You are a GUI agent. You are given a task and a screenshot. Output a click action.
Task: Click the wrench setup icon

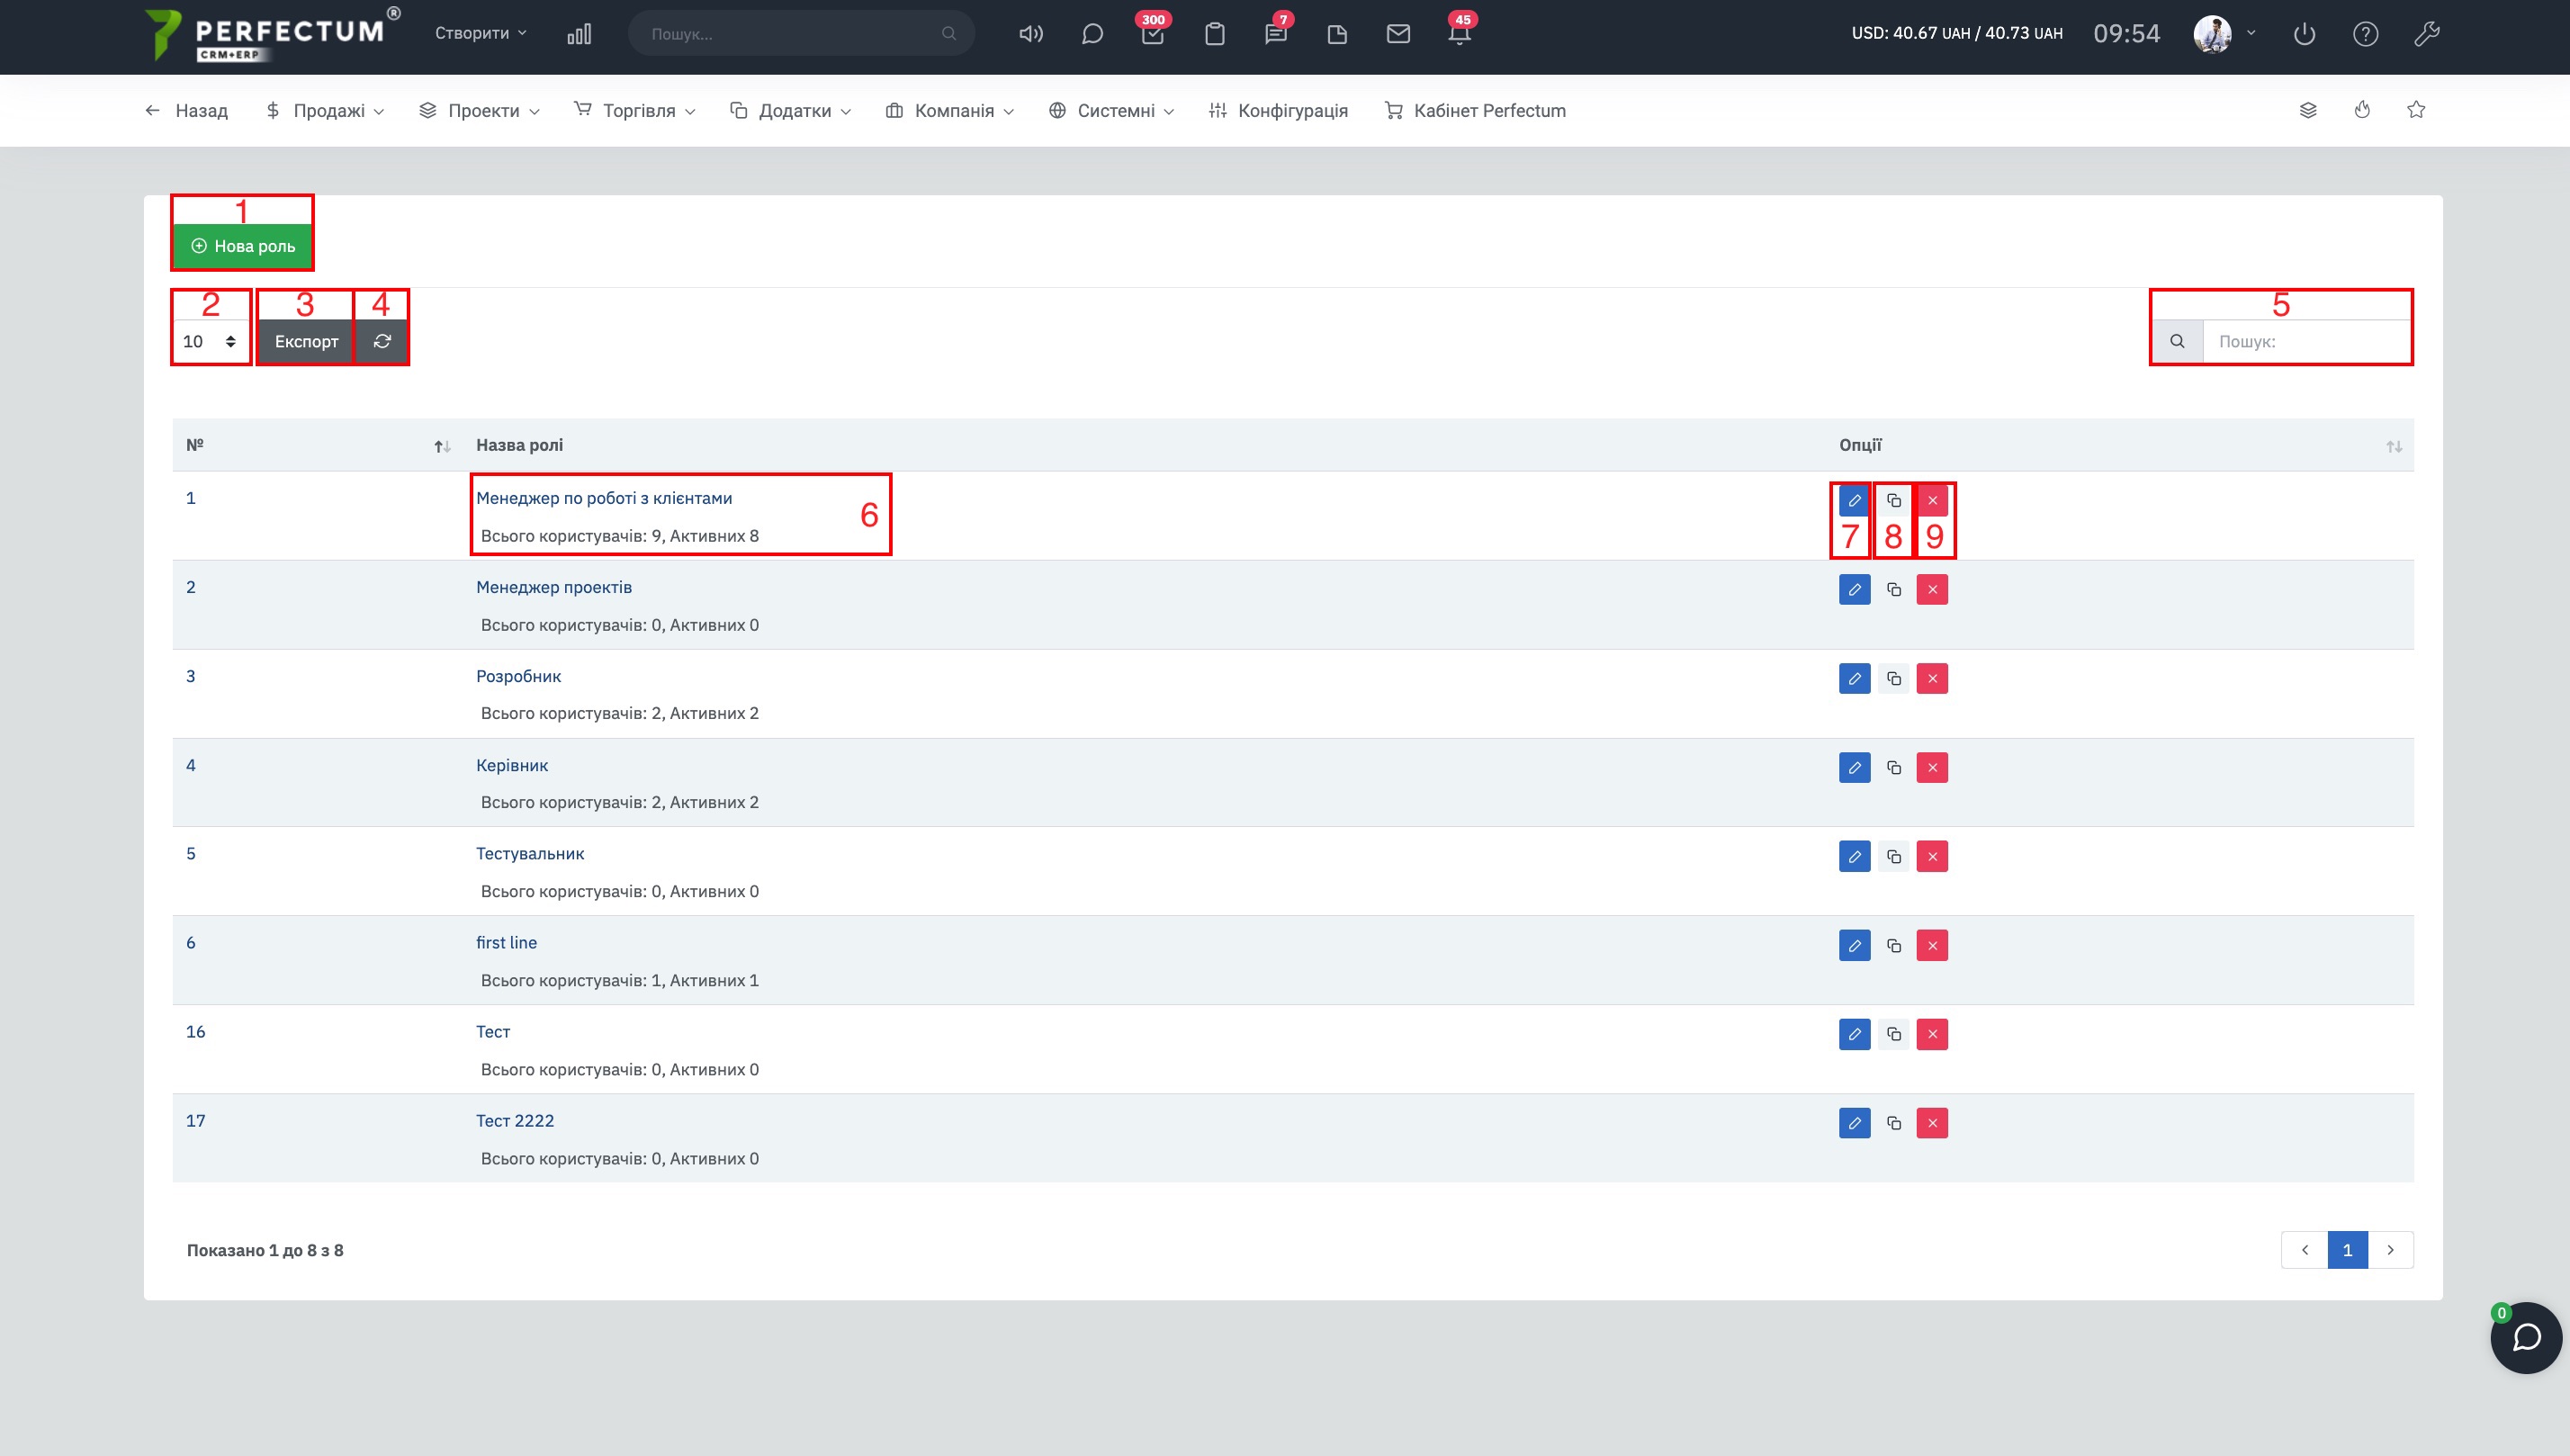point(2426,34)
